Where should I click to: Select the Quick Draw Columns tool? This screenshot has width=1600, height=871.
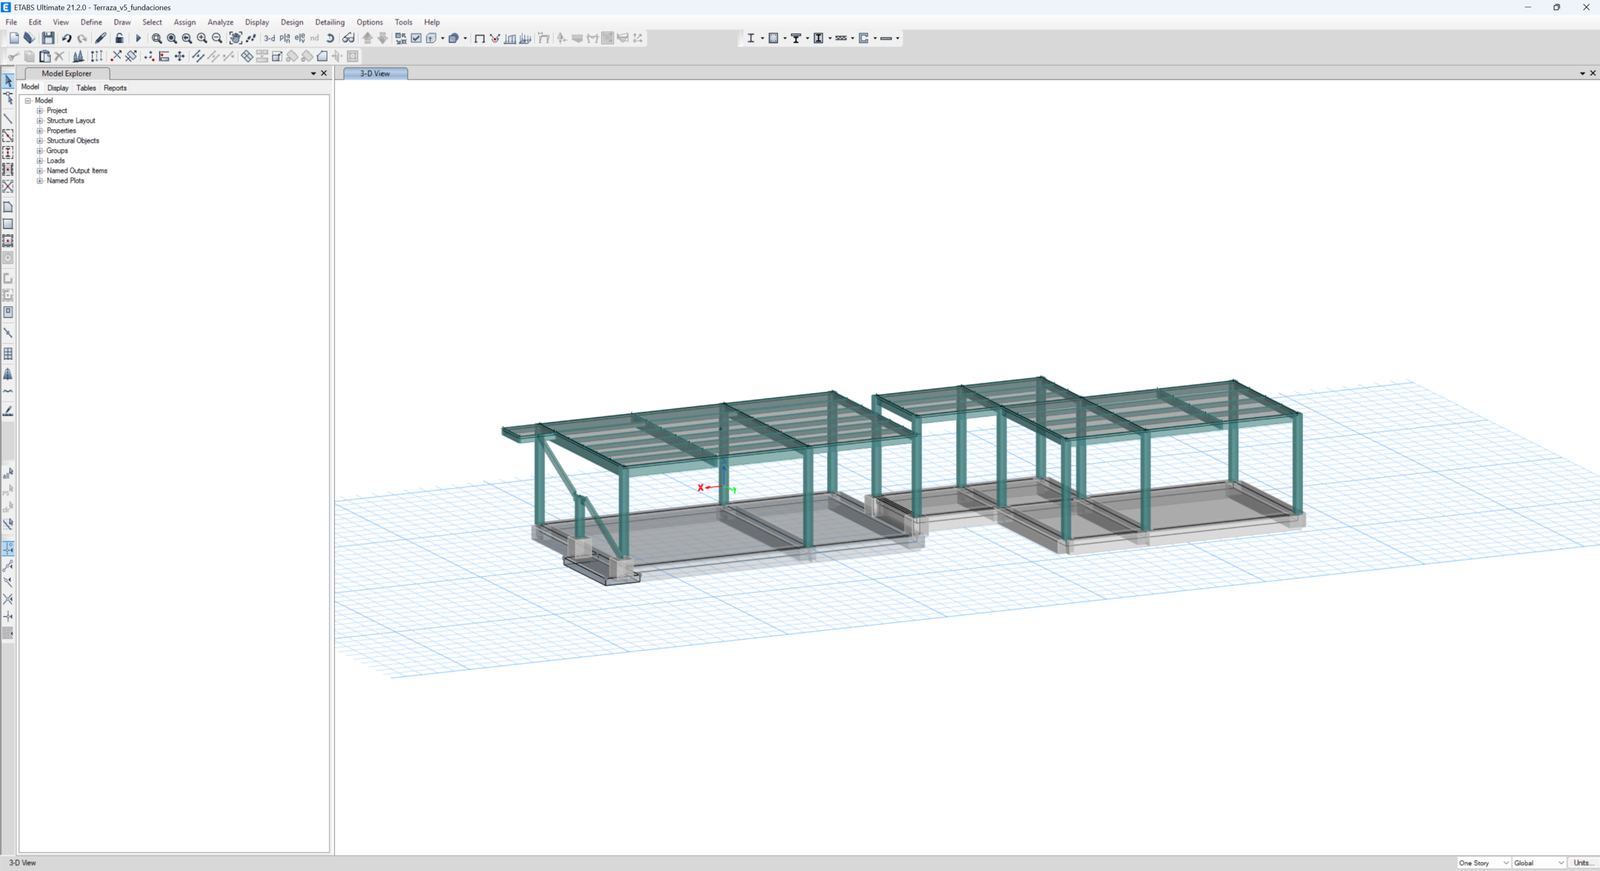click(x=8, y=152)
